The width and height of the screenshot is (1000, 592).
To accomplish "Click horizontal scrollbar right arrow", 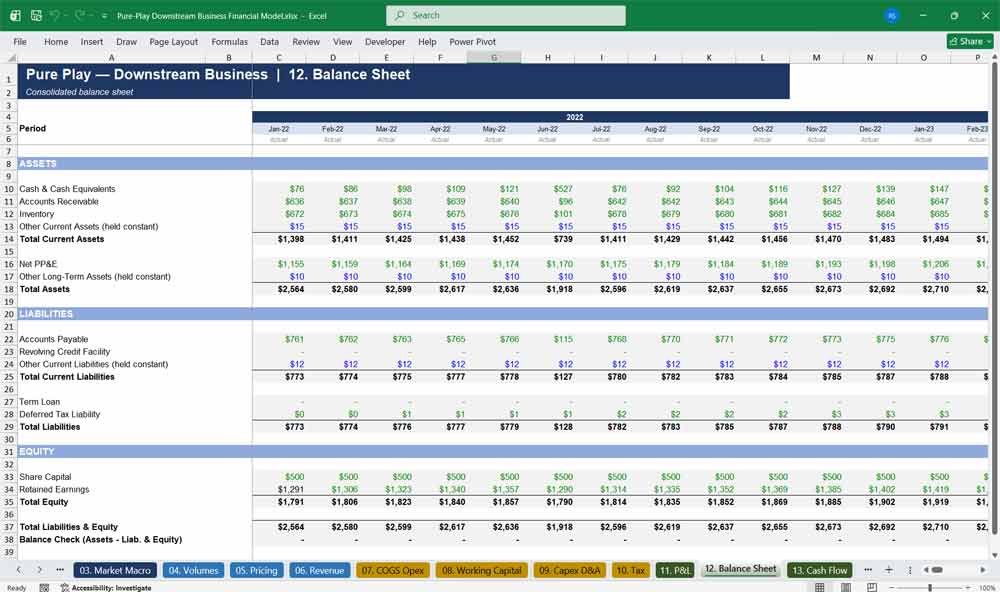I will tap(983, 570).
